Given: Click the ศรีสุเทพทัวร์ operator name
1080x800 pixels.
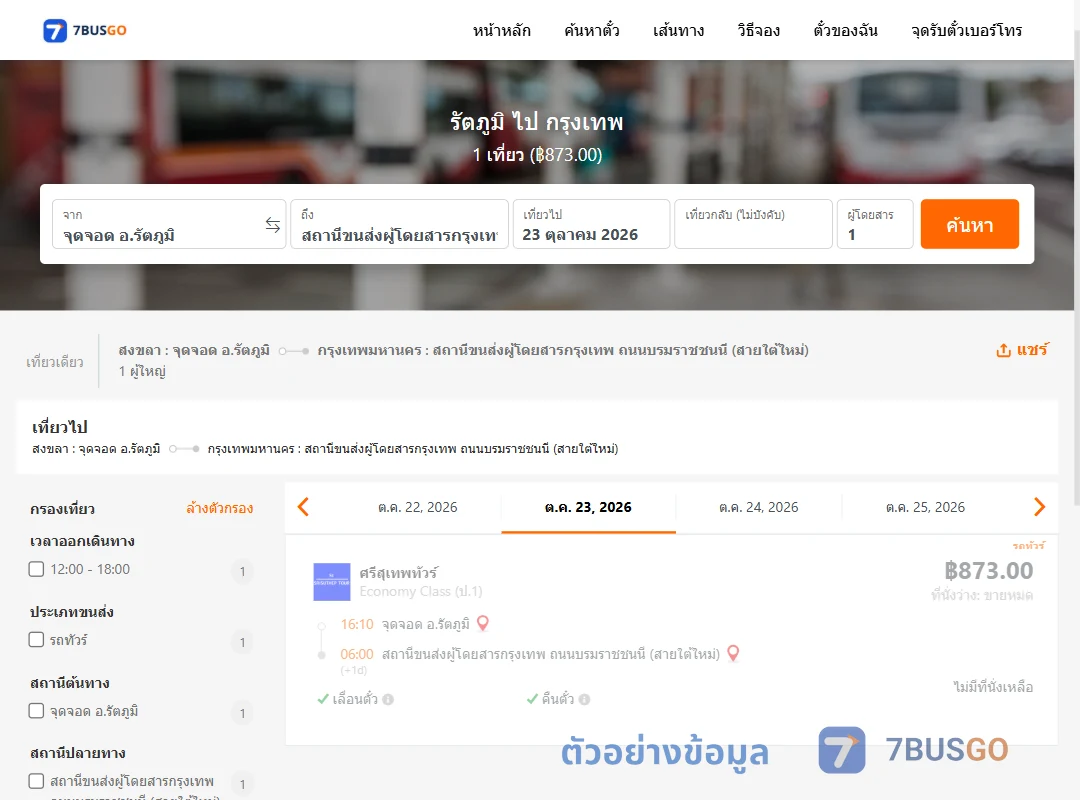Looking at the screenshot, I should [399, 573].
